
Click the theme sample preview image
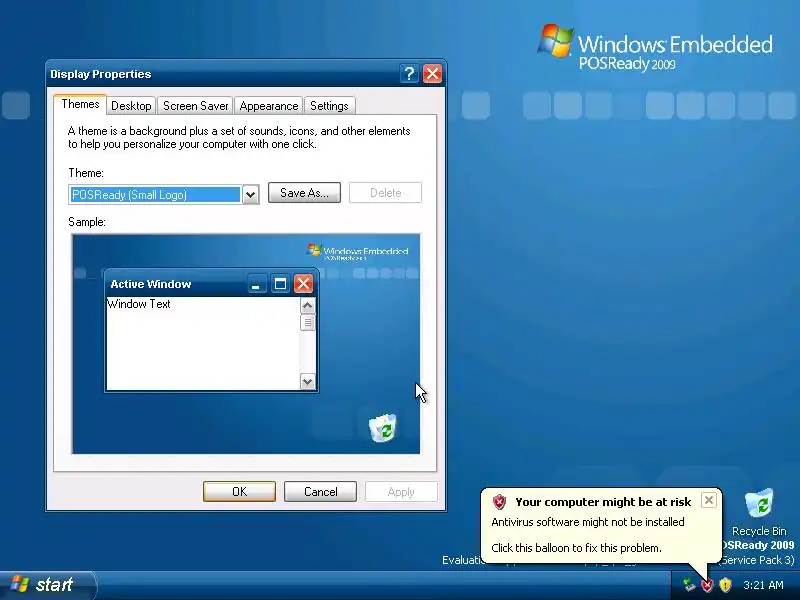246,344
